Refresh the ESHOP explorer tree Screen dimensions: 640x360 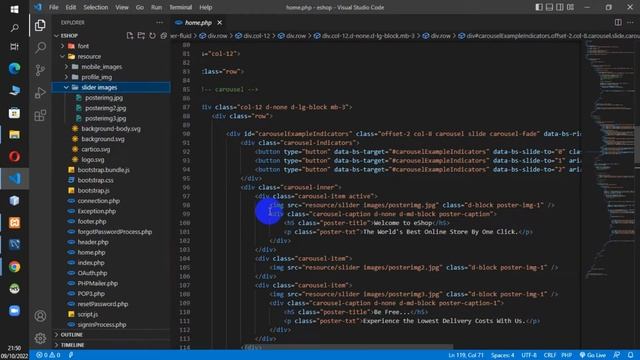click(x=152, y=36)
